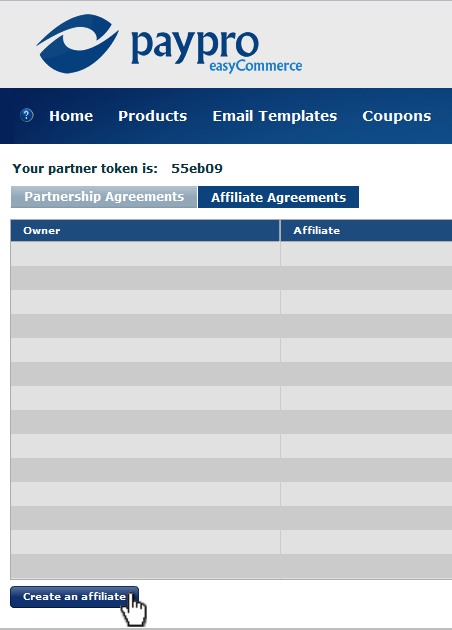Select the partner token value 55eb09
This screenshot has width=452, height=630.
pyautogui.click(x=197, y=168)
